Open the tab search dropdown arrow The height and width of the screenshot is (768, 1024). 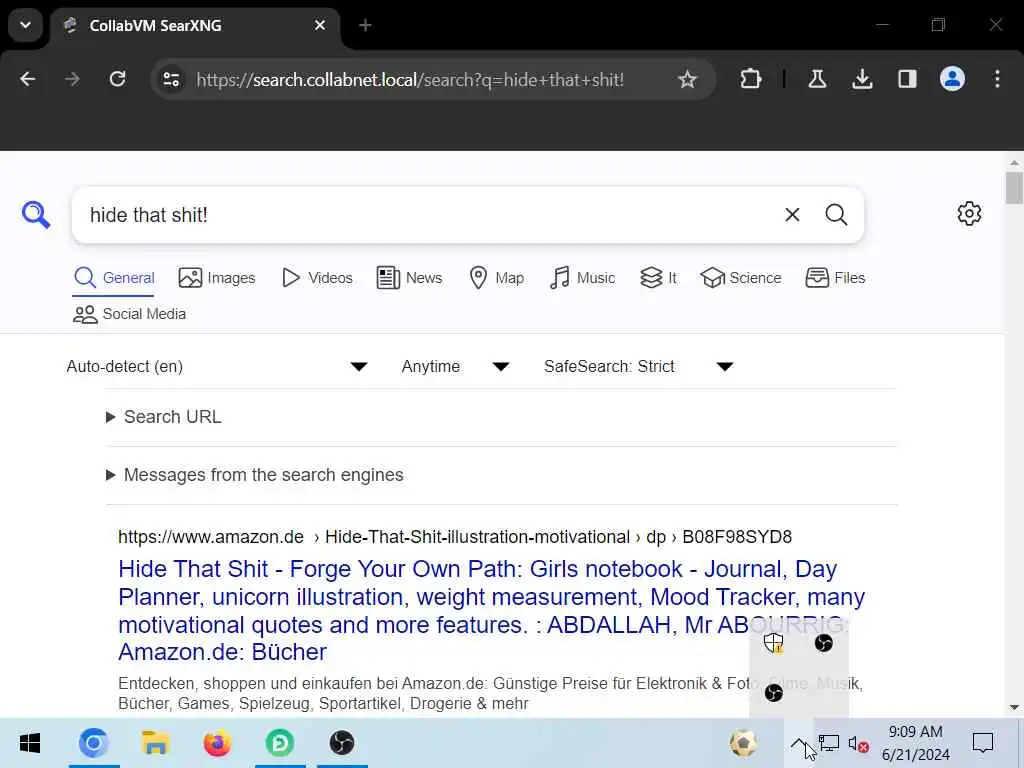[25, 25]
